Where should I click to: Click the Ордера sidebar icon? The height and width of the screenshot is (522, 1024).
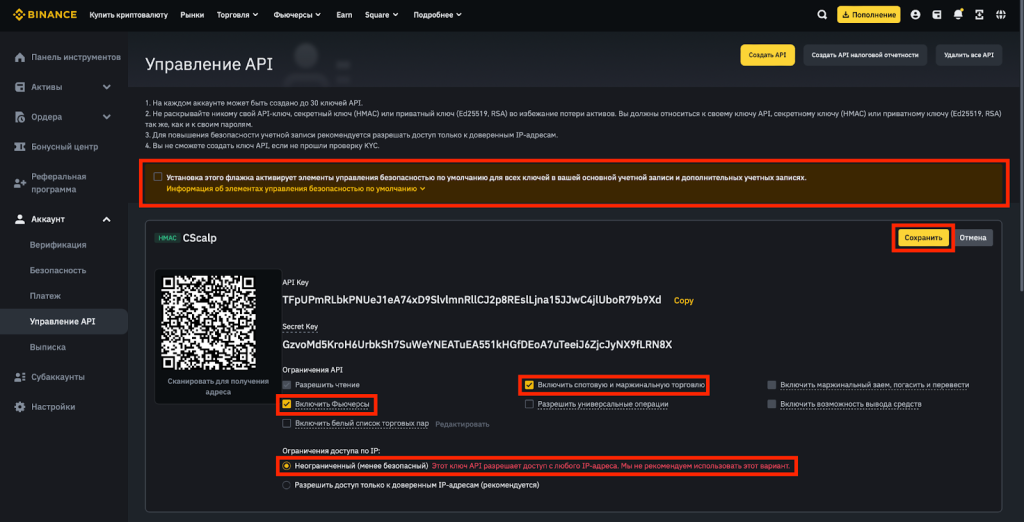(20, 117)
